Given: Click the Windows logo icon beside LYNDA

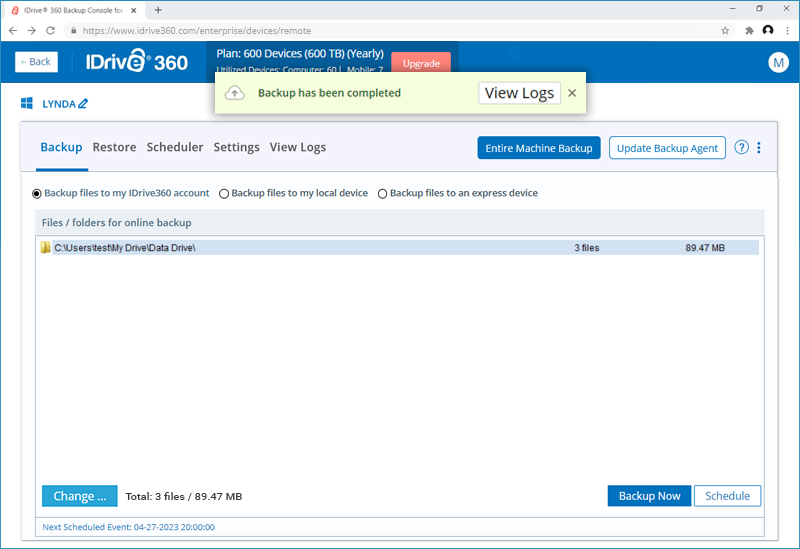Looking at the screenshot, I should click(27, 103).
